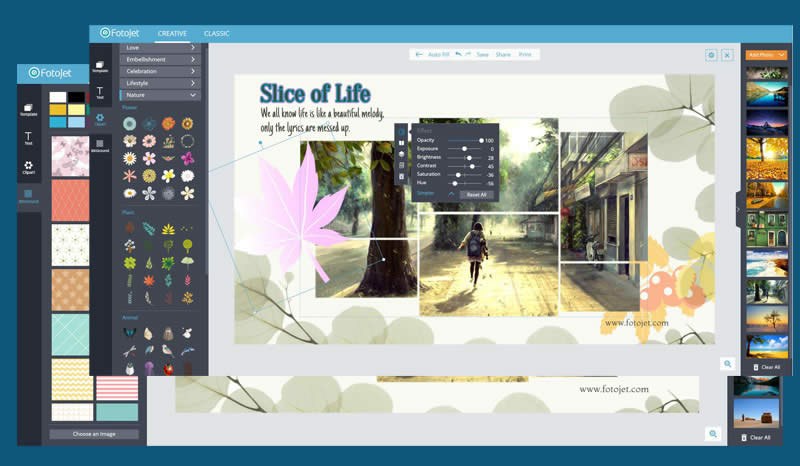
Task: Click the Reset All button
Action: click(476, 194)
